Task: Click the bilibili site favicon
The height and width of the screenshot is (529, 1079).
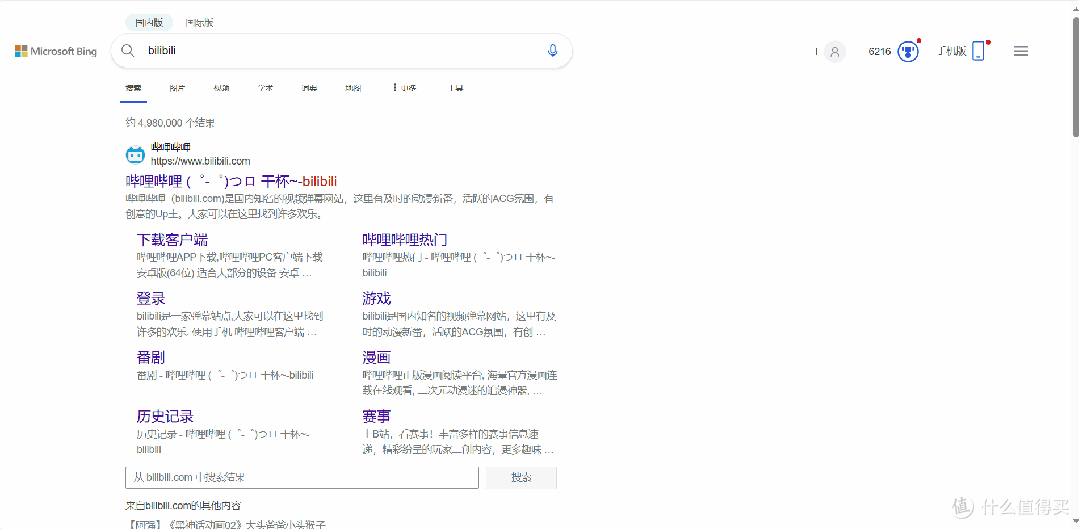Action: (x=136, y=154)
